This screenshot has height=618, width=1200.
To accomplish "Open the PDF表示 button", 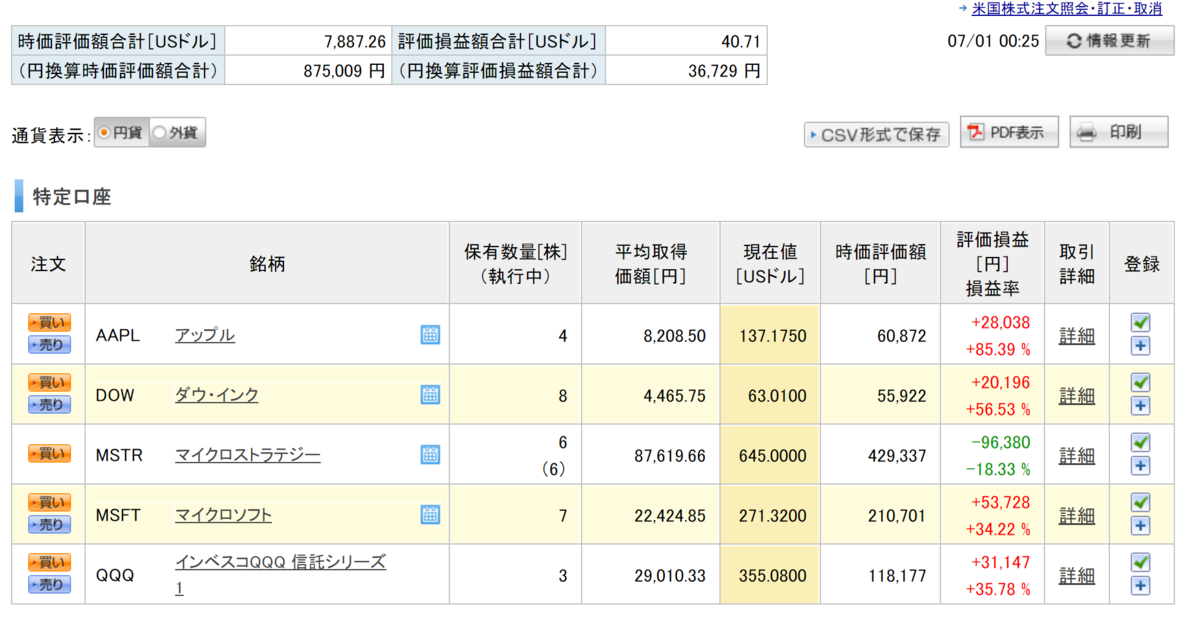I will point(1009,132).
